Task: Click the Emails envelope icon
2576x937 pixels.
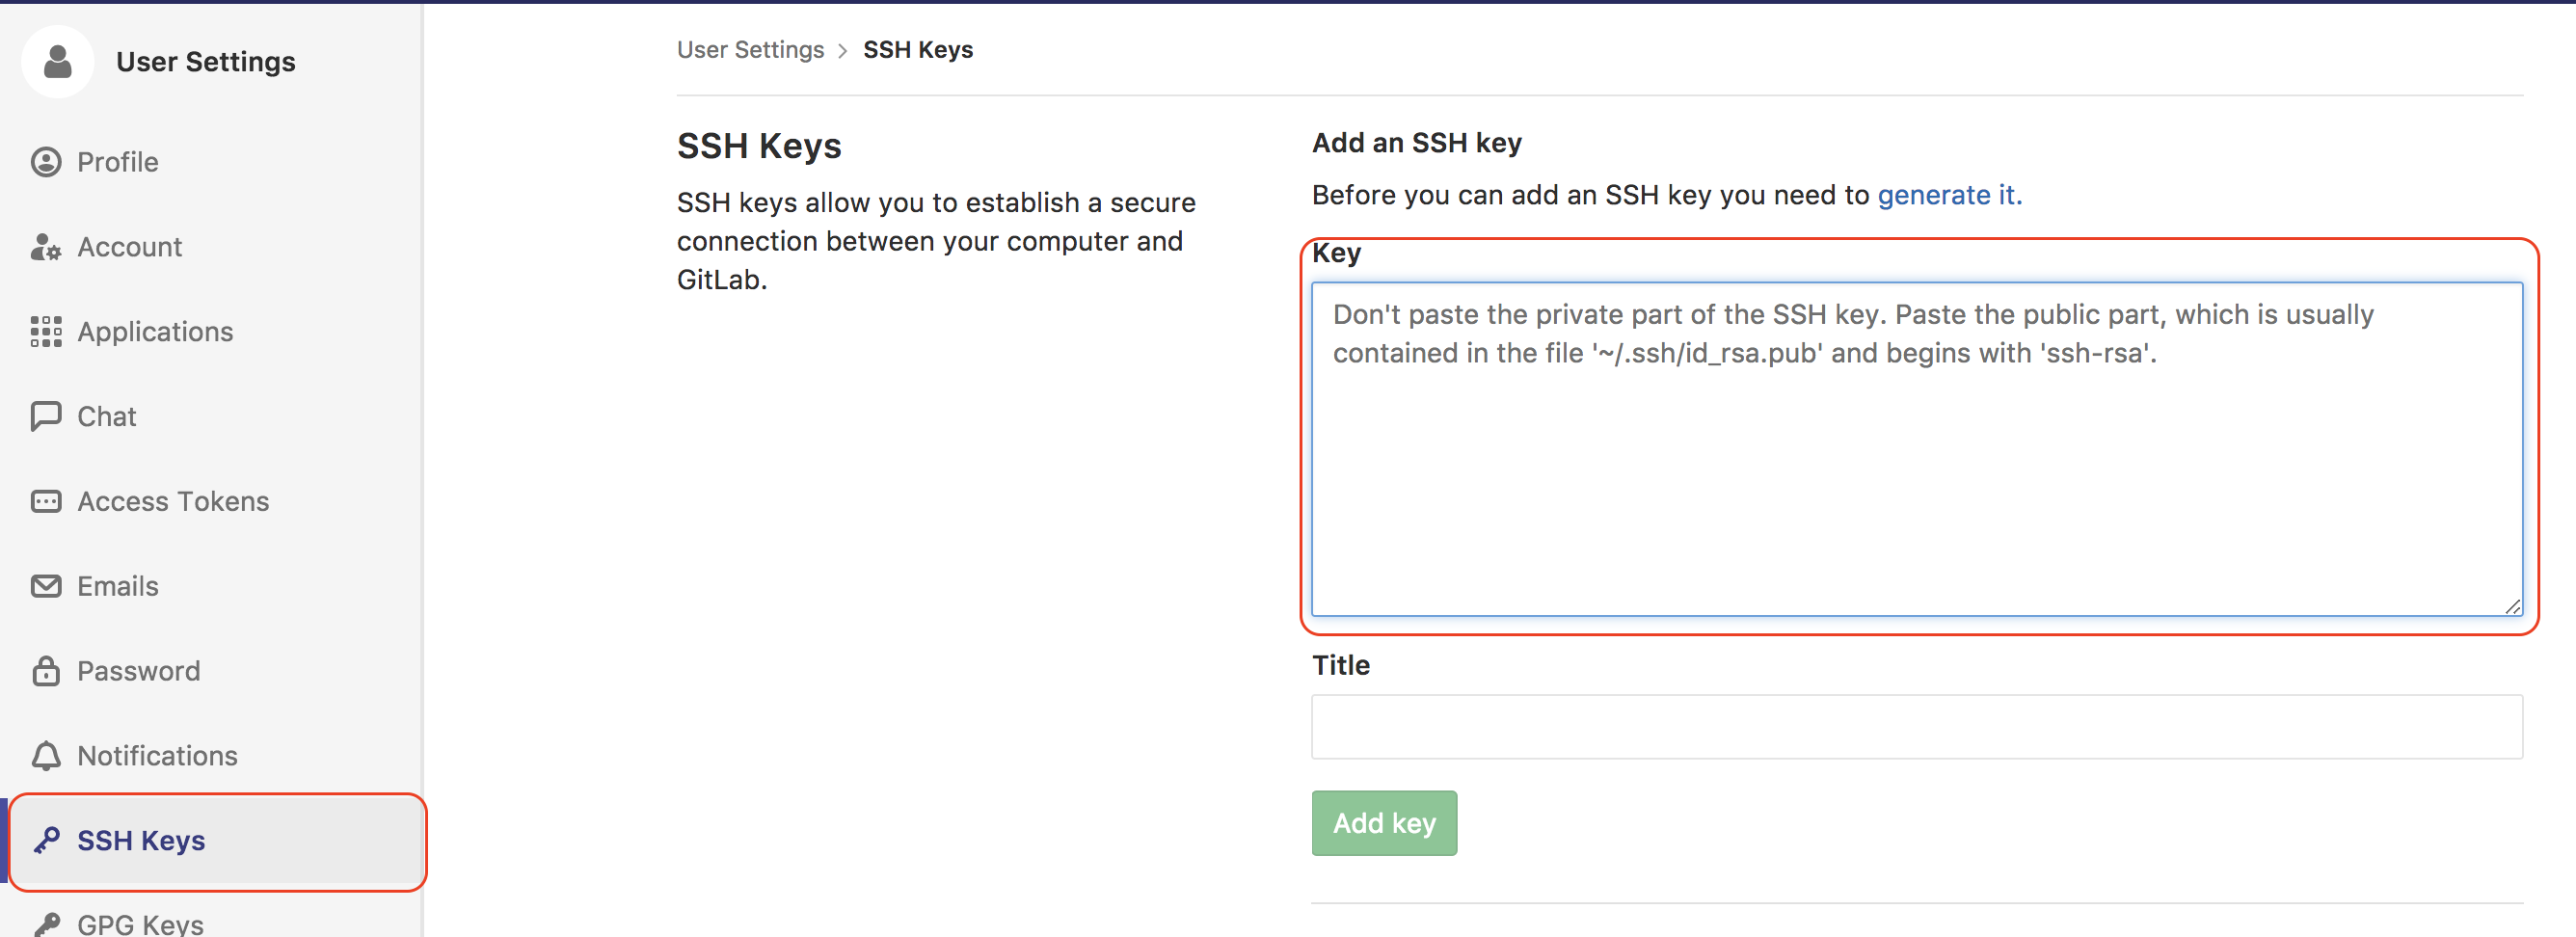Action: click(46, 586)
